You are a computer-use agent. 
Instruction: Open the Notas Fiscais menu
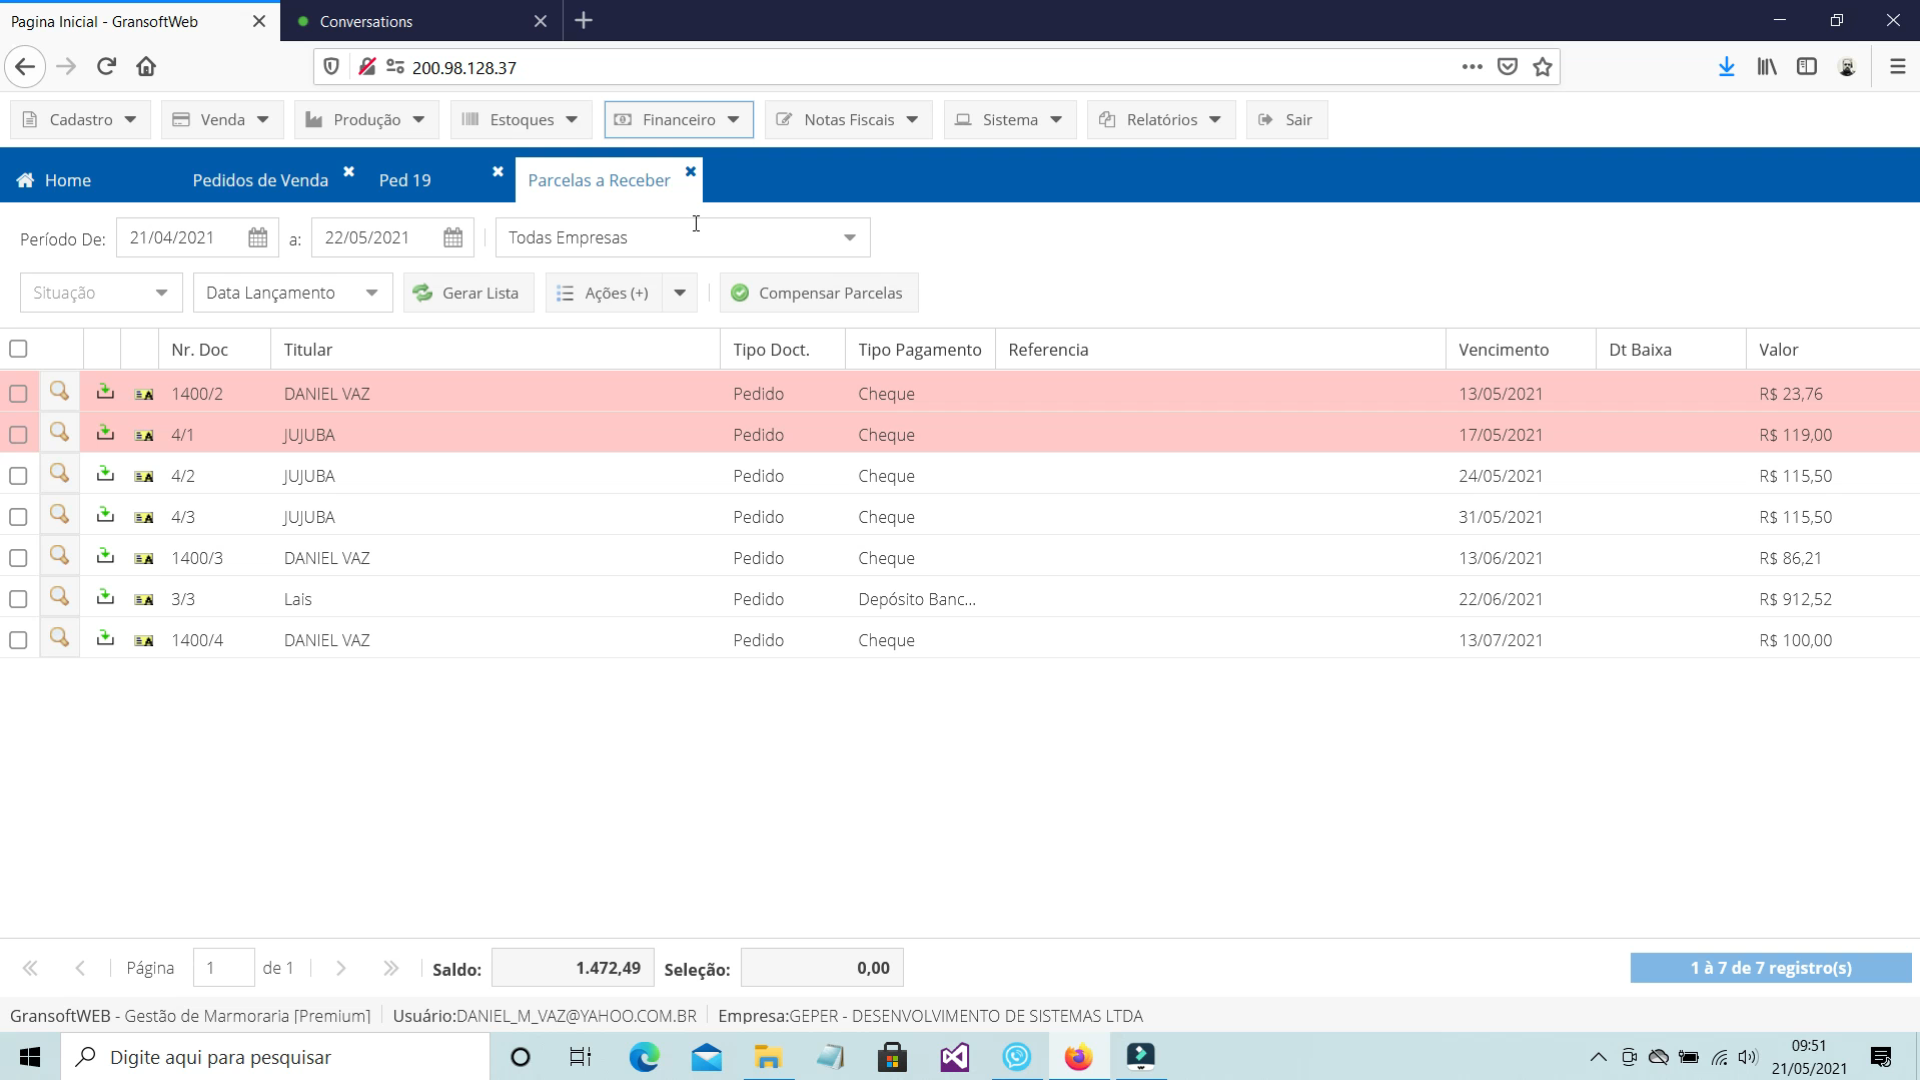click(849, 120)
